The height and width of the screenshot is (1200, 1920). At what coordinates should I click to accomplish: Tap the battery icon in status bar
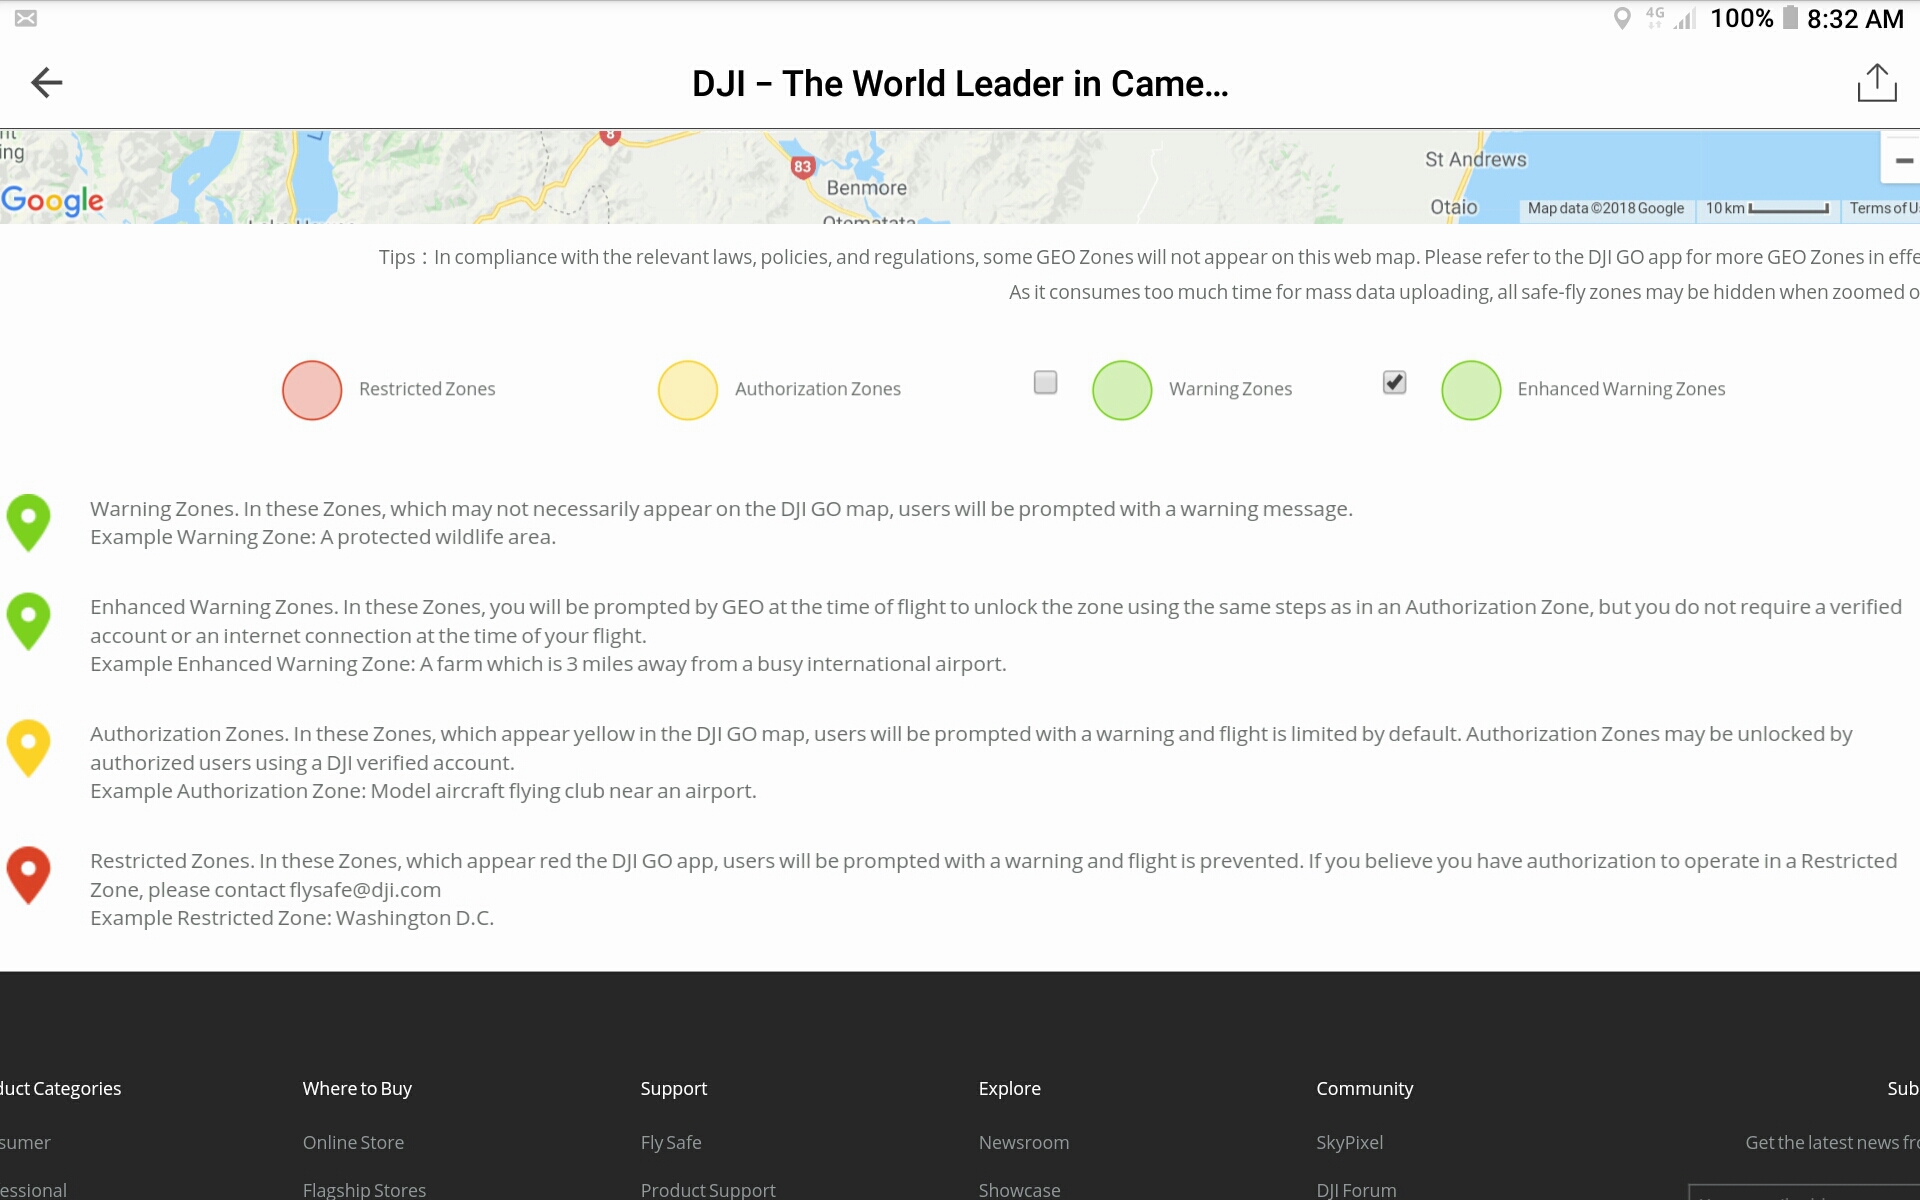(1790, 18)
